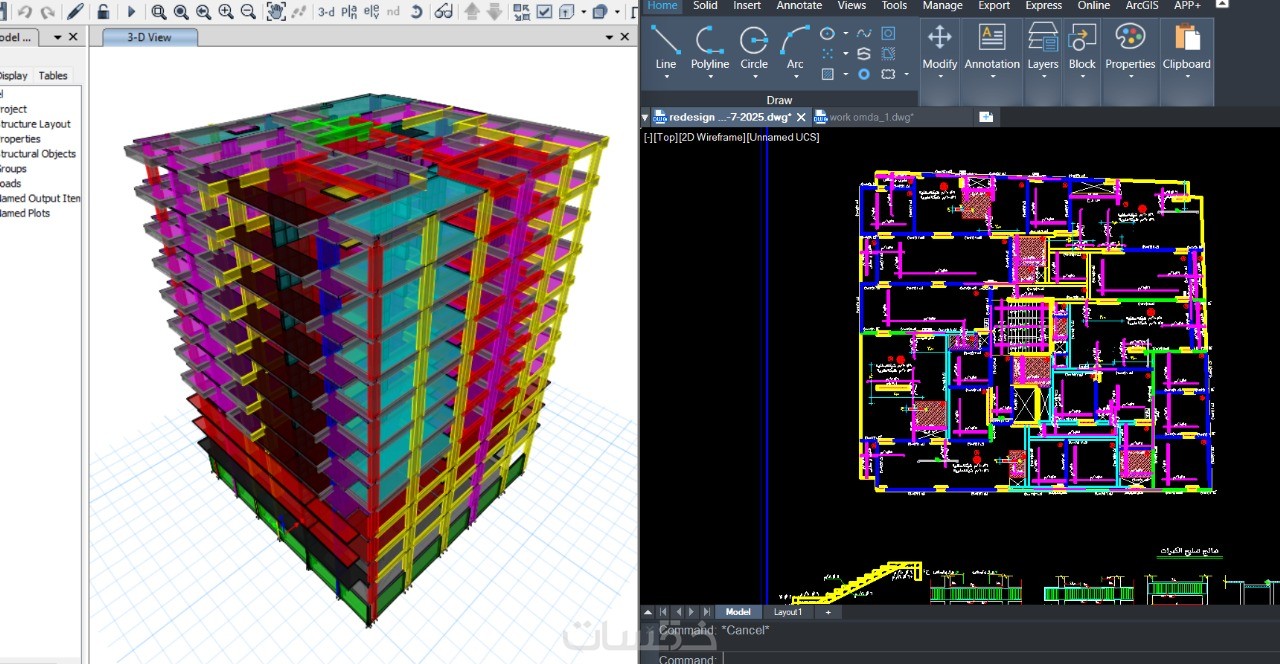Collapse the ribbon with up-arrow button
Viewport: 1280px width, 664px height.
(x=1222, y=5)
